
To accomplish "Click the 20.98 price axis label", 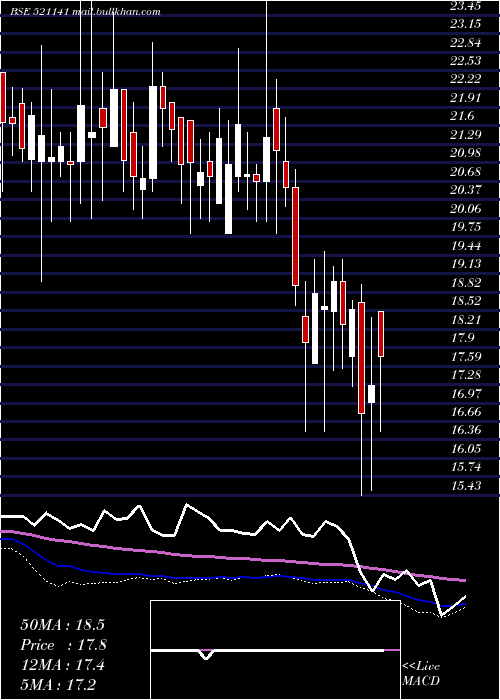I will (466, 153).
